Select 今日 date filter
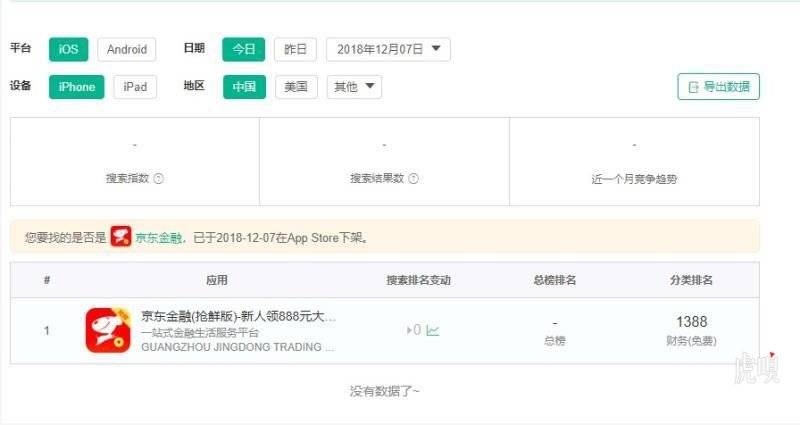The height and width of the screenshot is (425, 800). pos(243,49)
